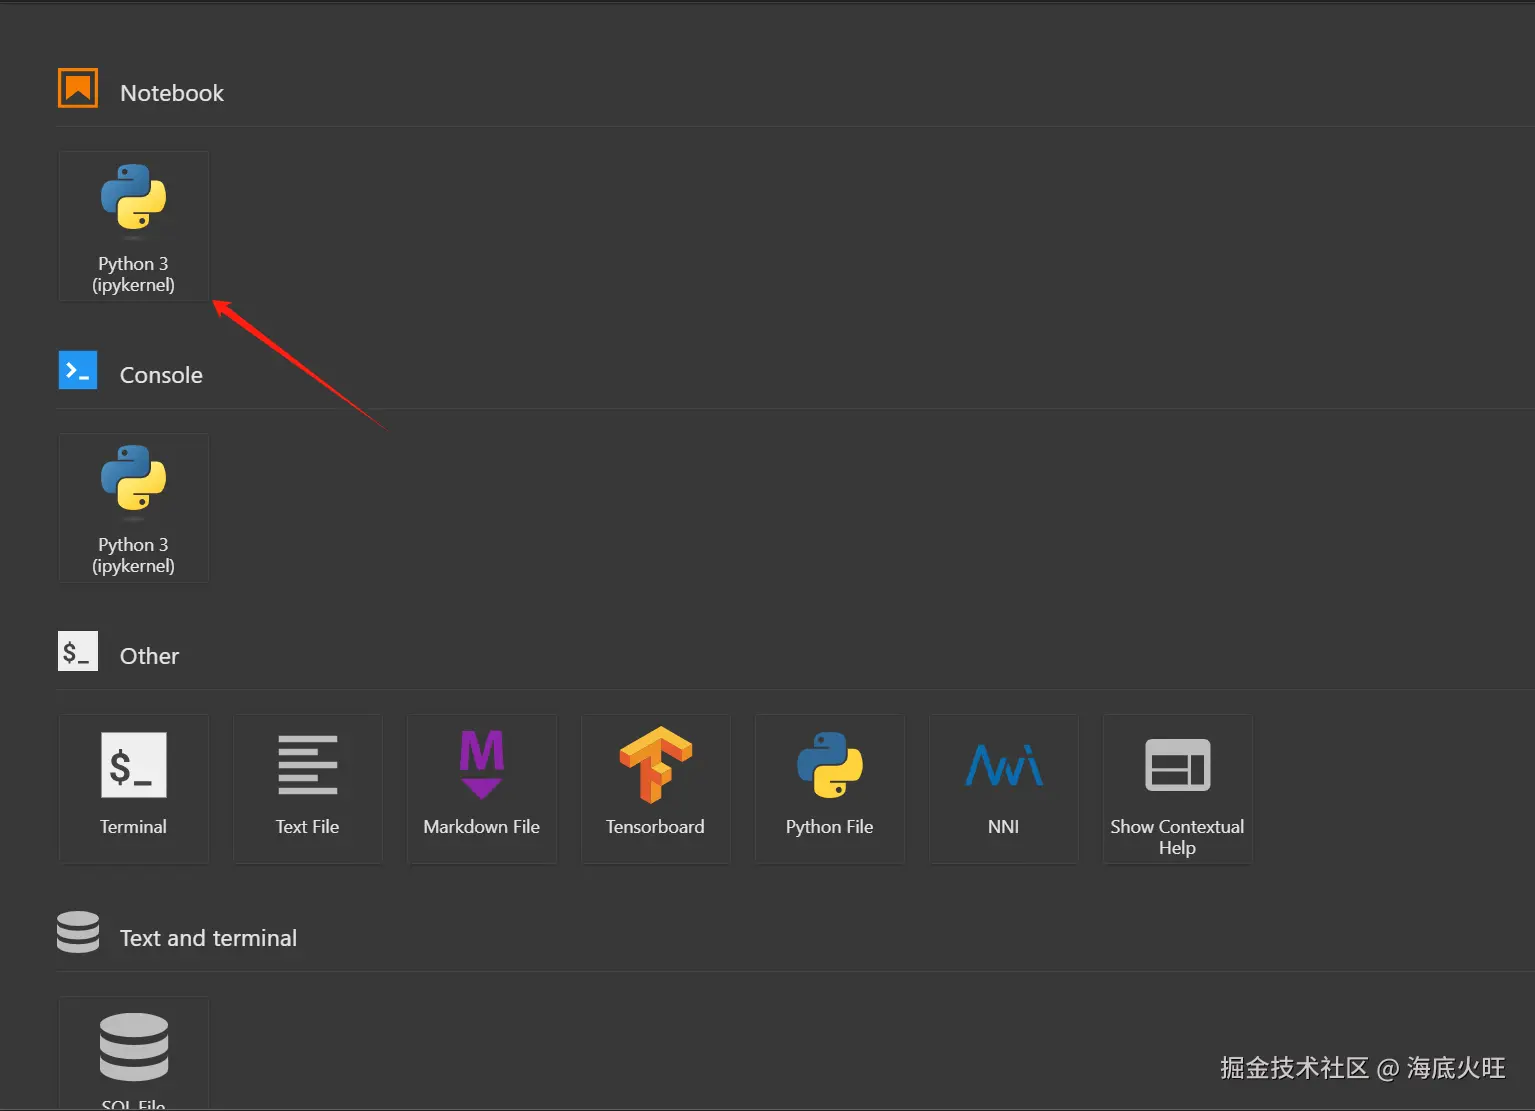
Task: Show Contextual Help panel
Action: (1178, 789)
